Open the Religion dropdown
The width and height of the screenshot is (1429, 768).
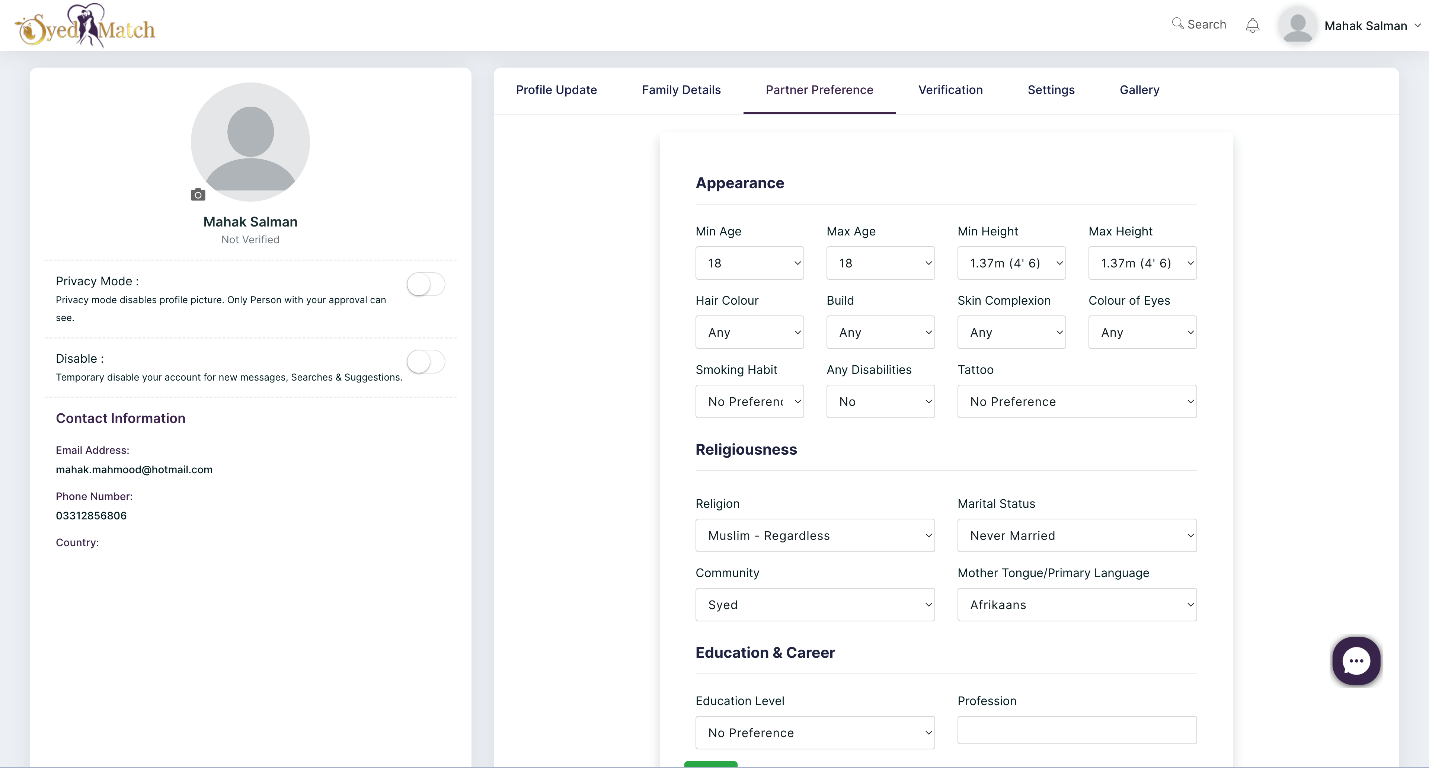815,535
